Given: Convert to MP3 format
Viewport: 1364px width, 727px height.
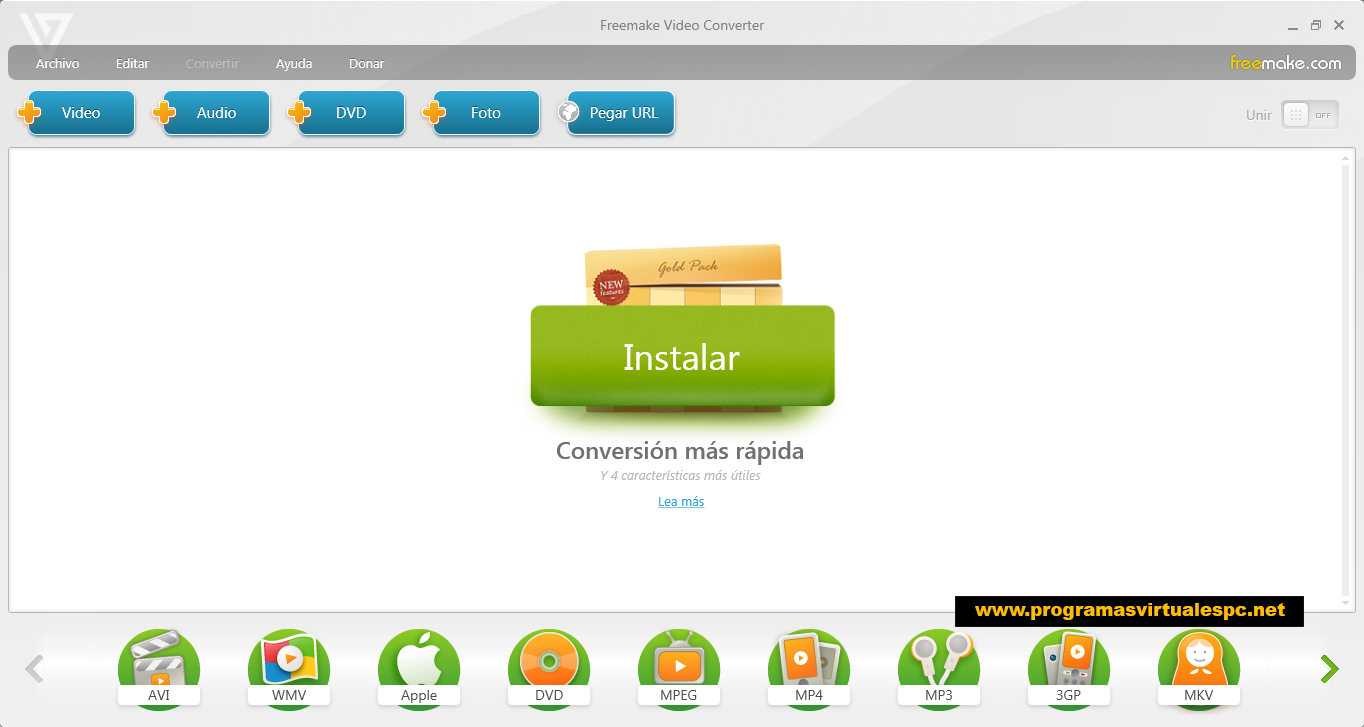Looking at the screenshot, I should tap(939, 668).
